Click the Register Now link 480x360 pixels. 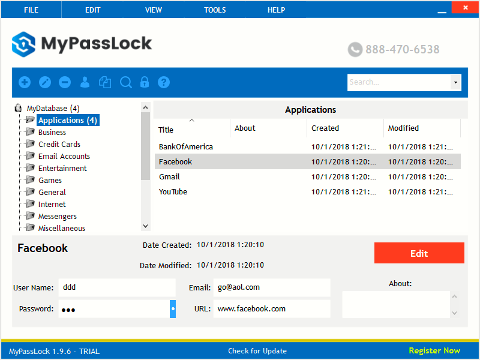click(x=434, y=351)
